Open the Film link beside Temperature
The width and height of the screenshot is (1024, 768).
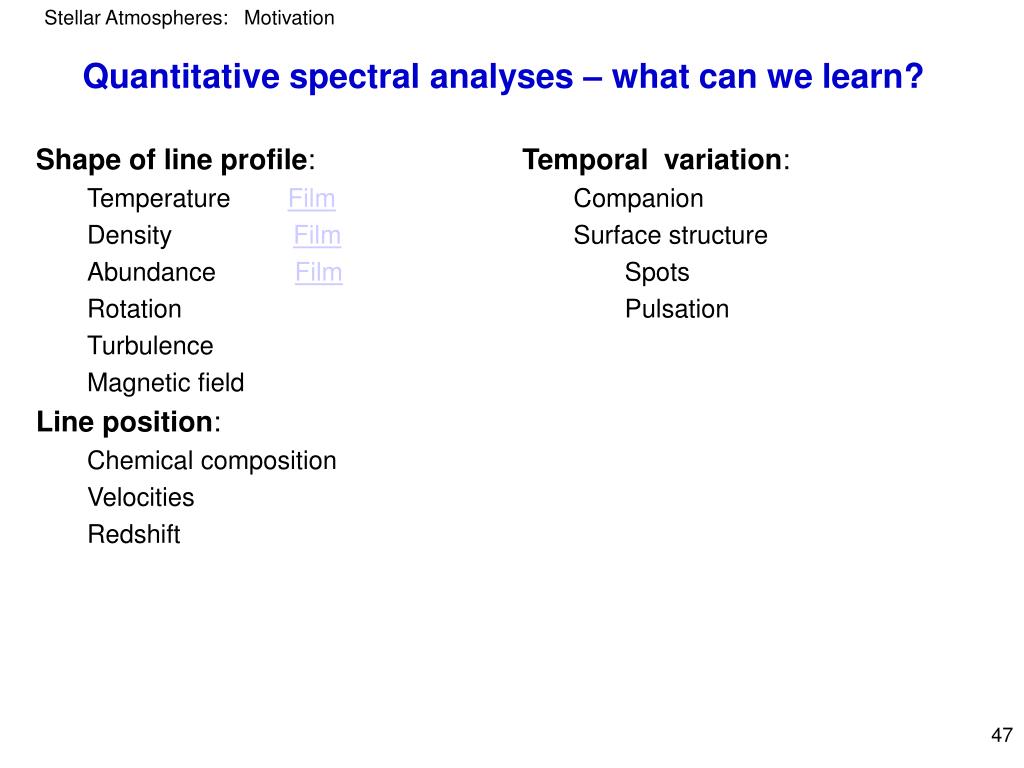coord(311,199)
